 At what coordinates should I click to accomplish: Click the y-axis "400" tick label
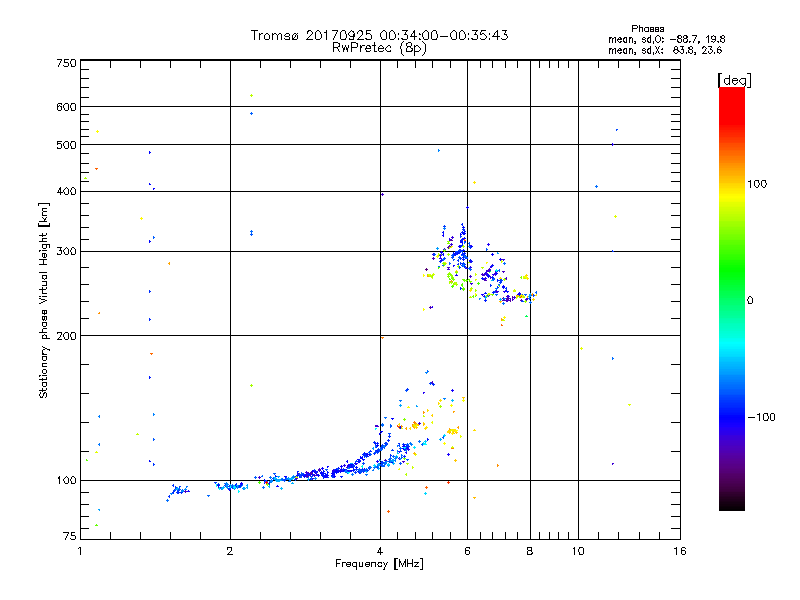[x=66, y=191]
